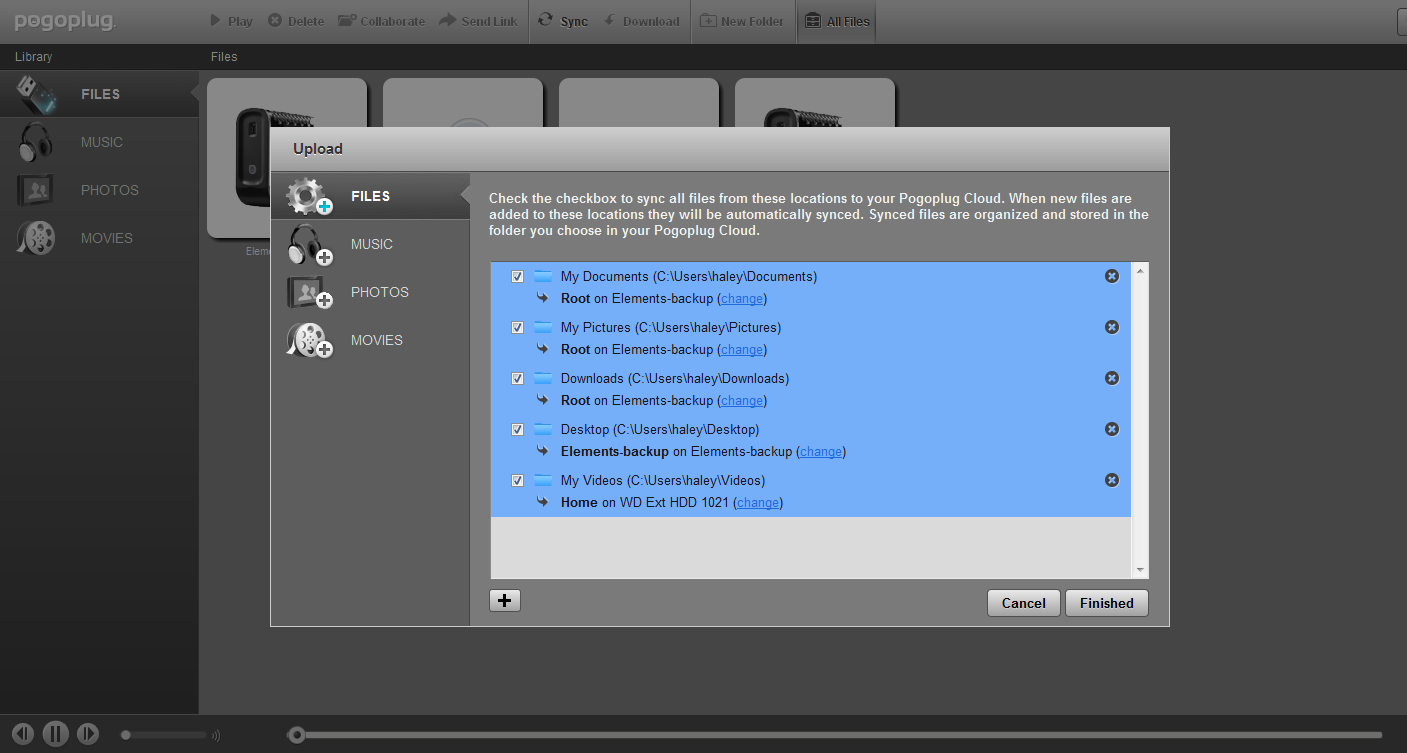
Task: Select MOVIES in the Library sidebar
Action: pos(99,238)
